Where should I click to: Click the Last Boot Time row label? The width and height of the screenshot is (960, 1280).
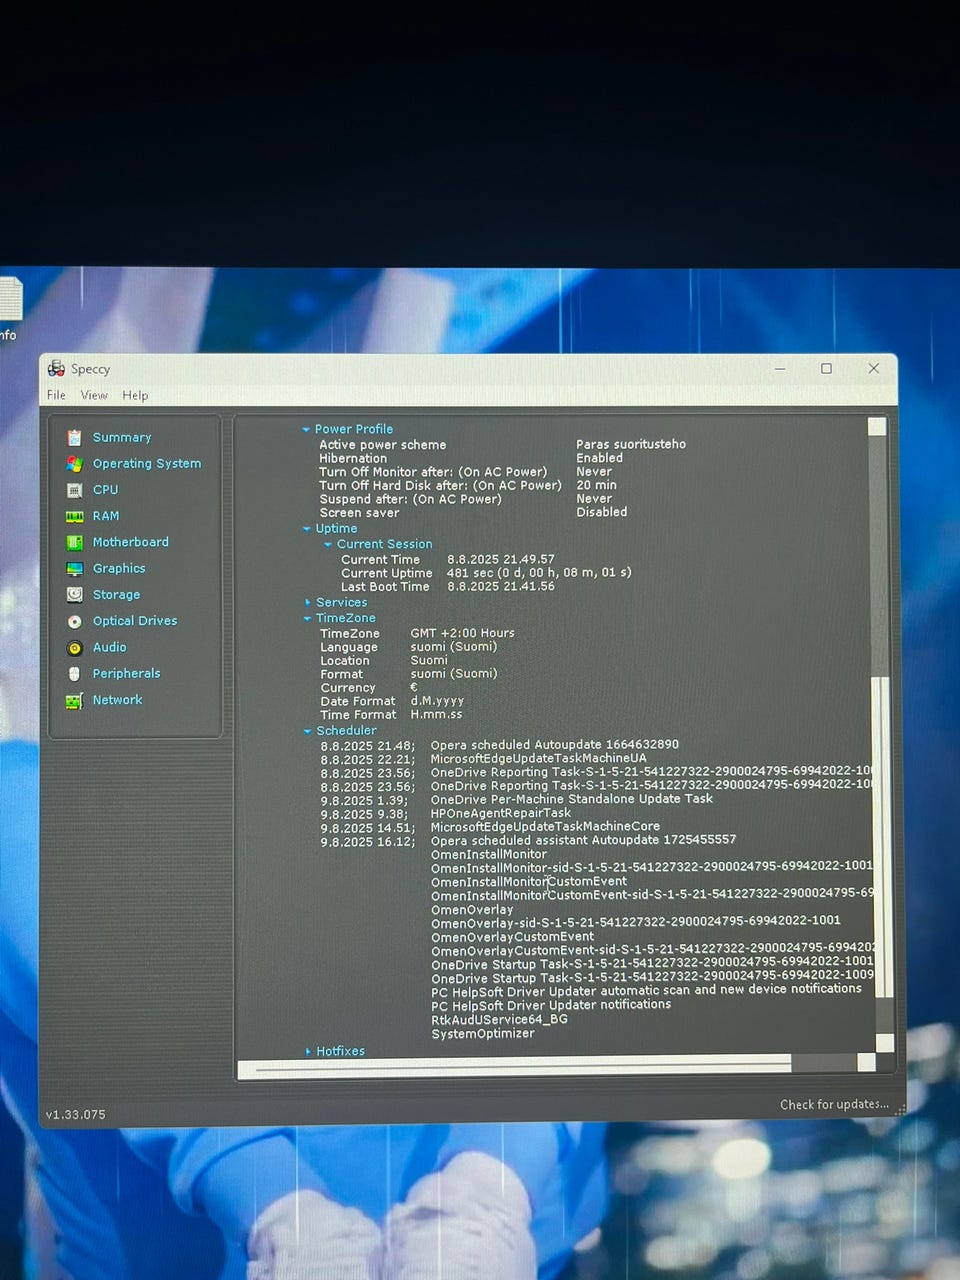coord(385,587)
